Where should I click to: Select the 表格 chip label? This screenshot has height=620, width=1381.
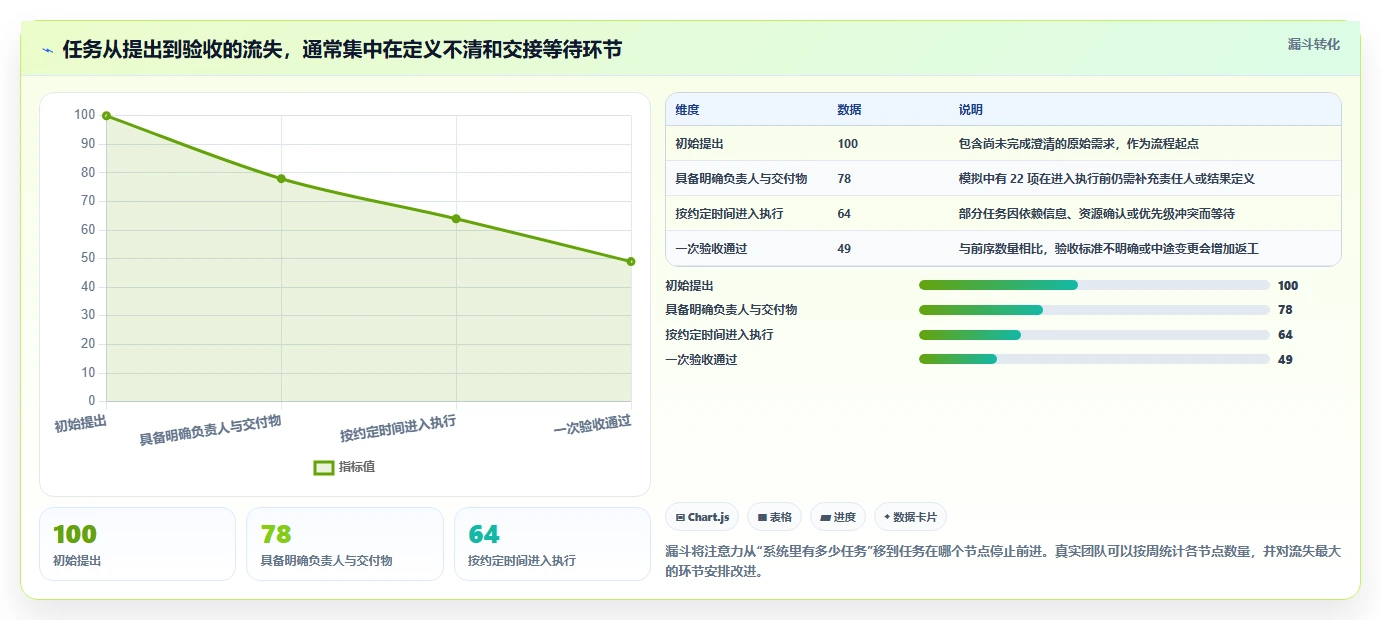point(781,517)
